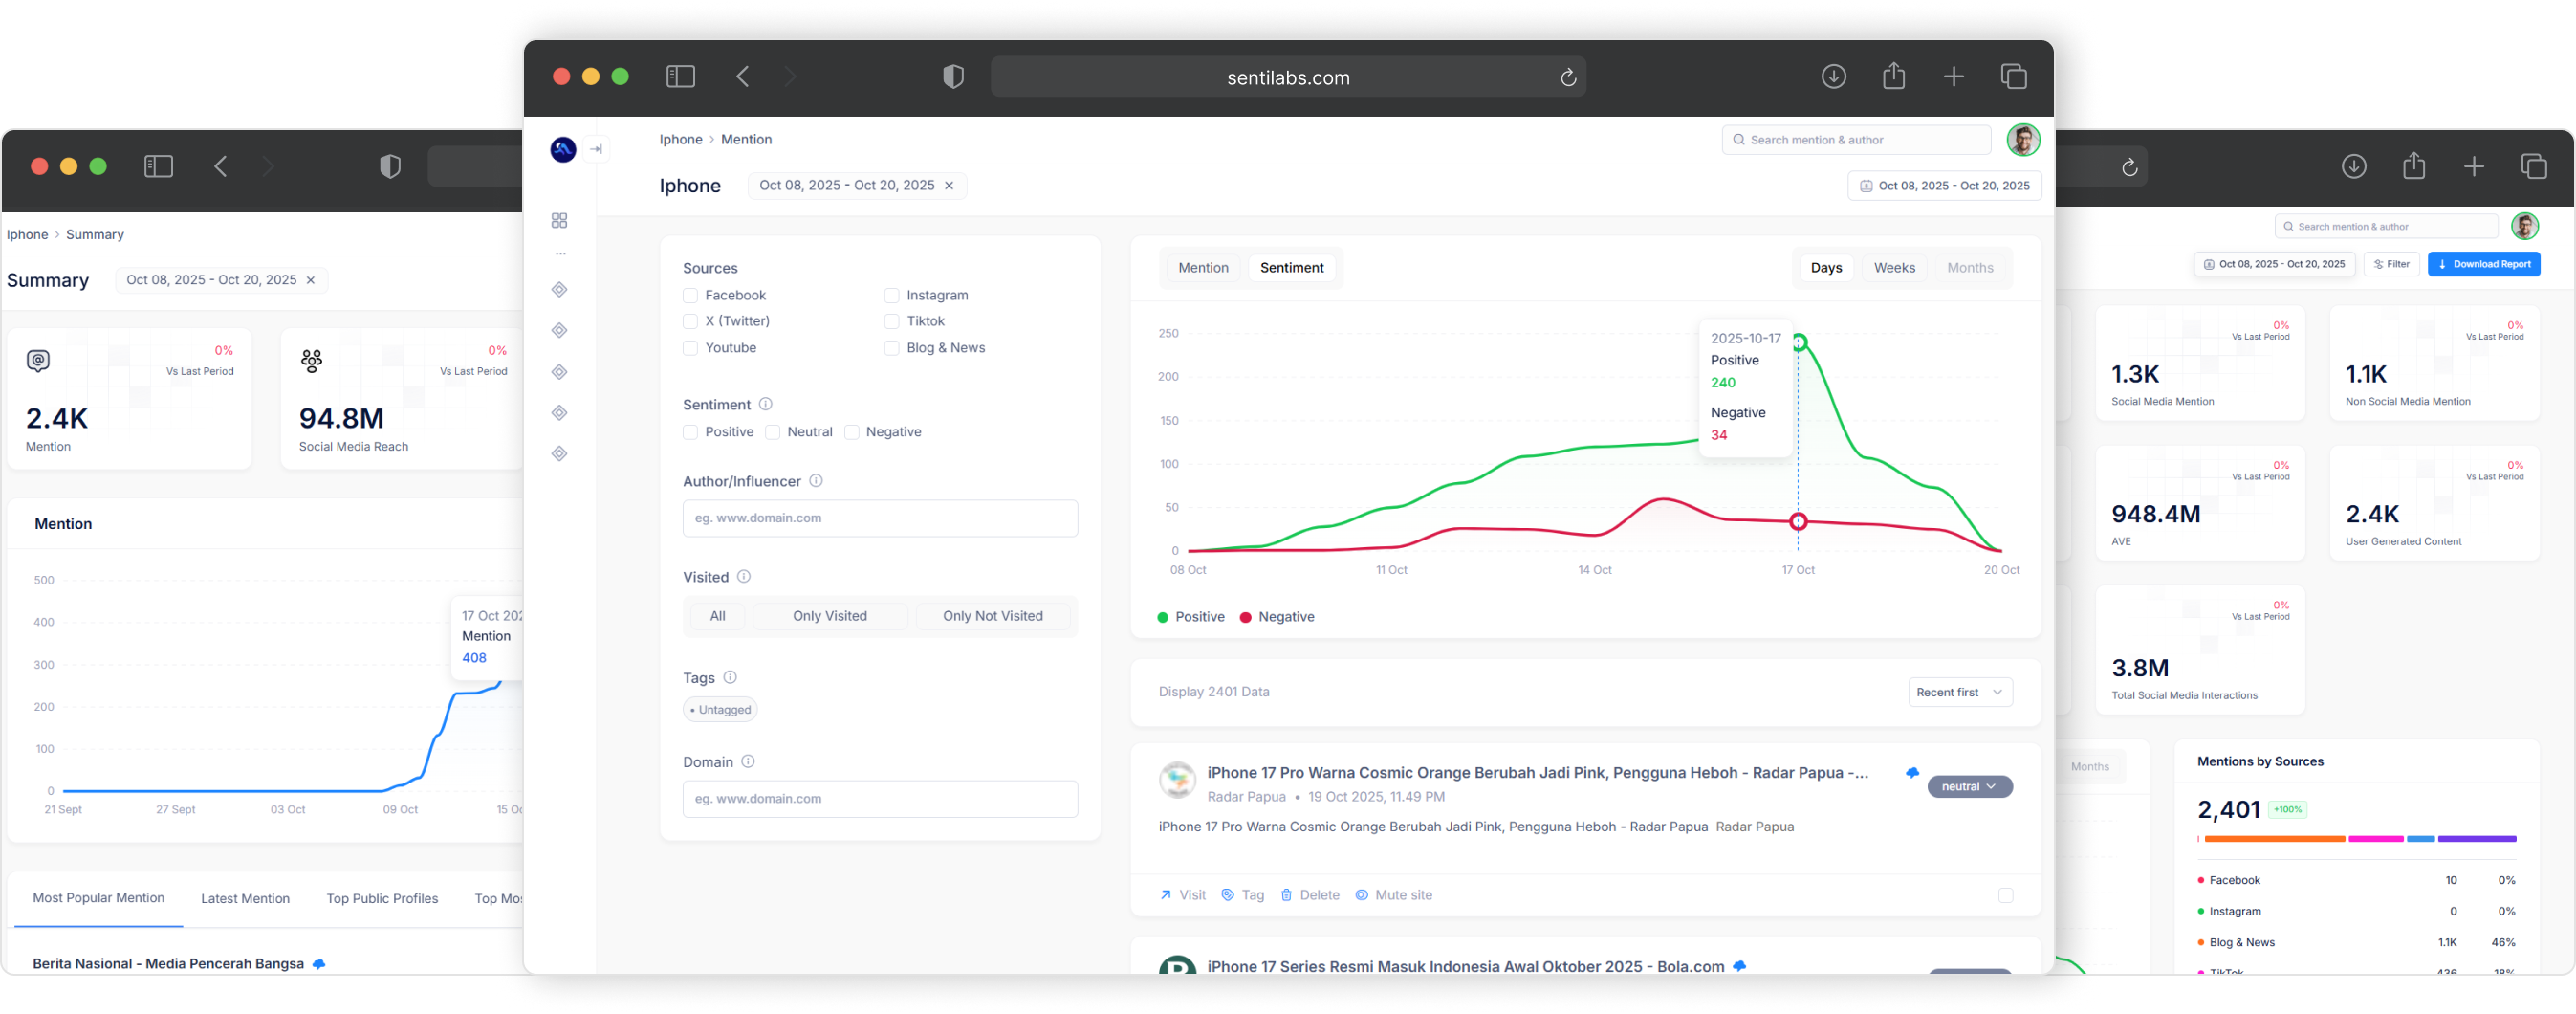
Task: Enable the Facebook source checkbox
Action: (x=690, y=295)
